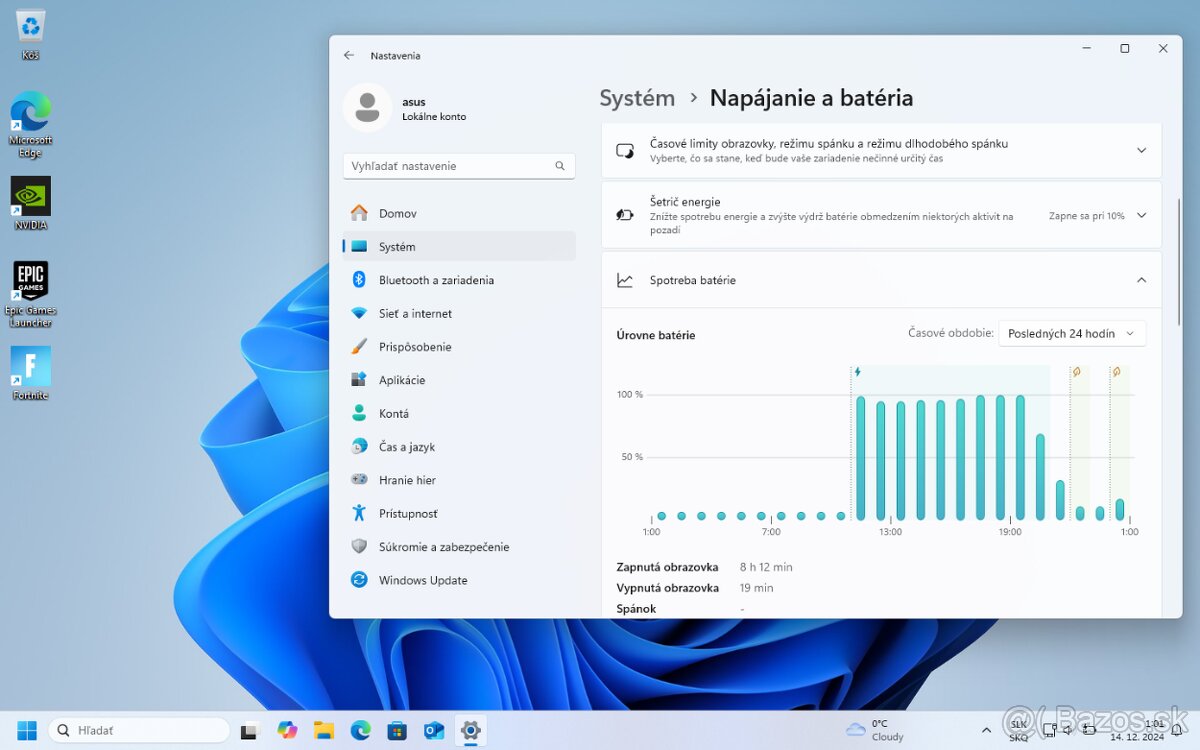Open the Microsoft Store from the taskbar
1200x750 pixels.
click(x=397, y=730)
